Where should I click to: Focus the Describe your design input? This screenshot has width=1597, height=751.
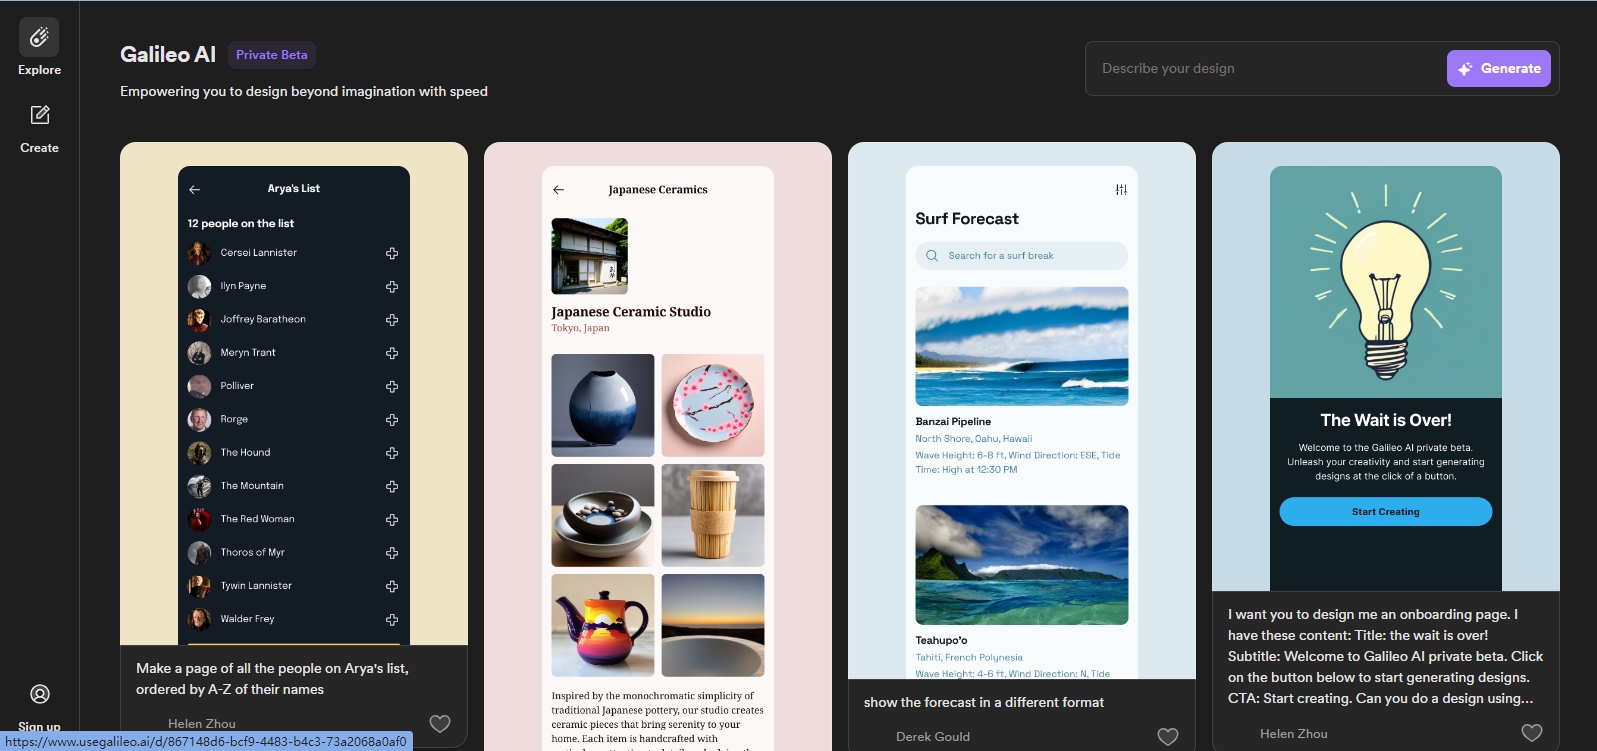(1266, 69)
